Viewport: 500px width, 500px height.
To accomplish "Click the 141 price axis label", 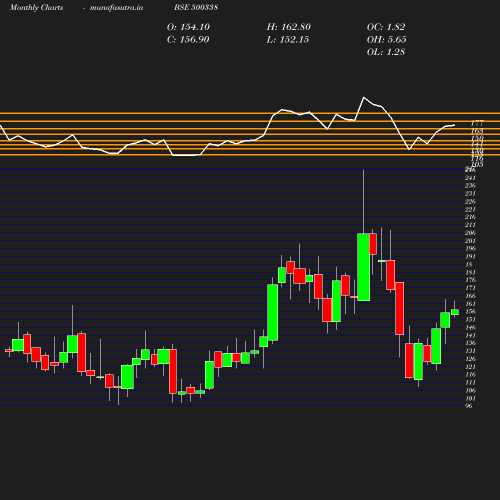I will (470, 335).
